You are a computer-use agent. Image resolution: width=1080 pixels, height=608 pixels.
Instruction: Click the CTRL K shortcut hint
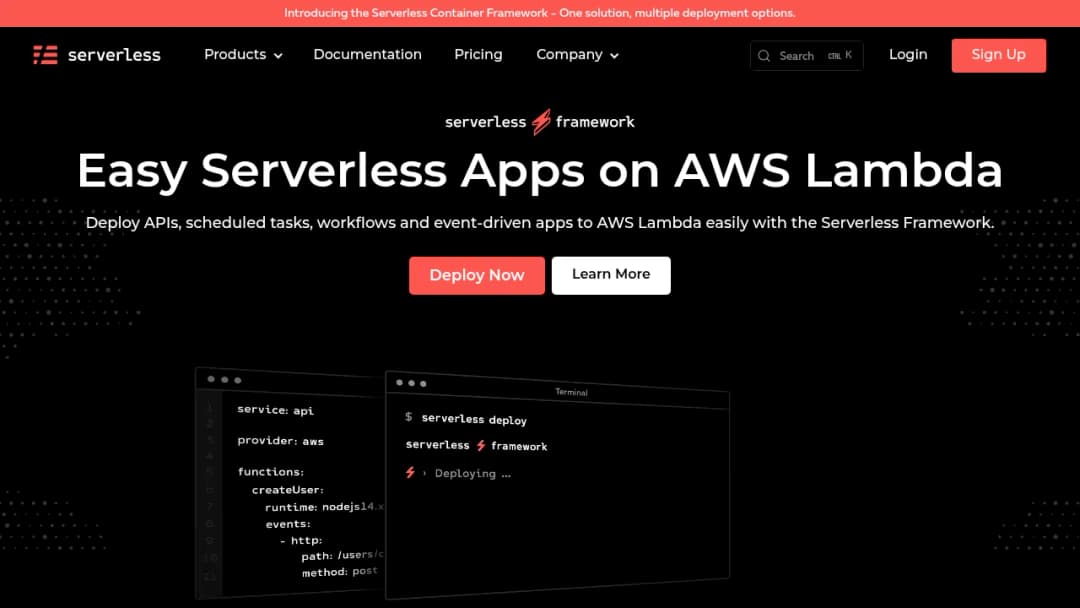[x=840, y=55]
